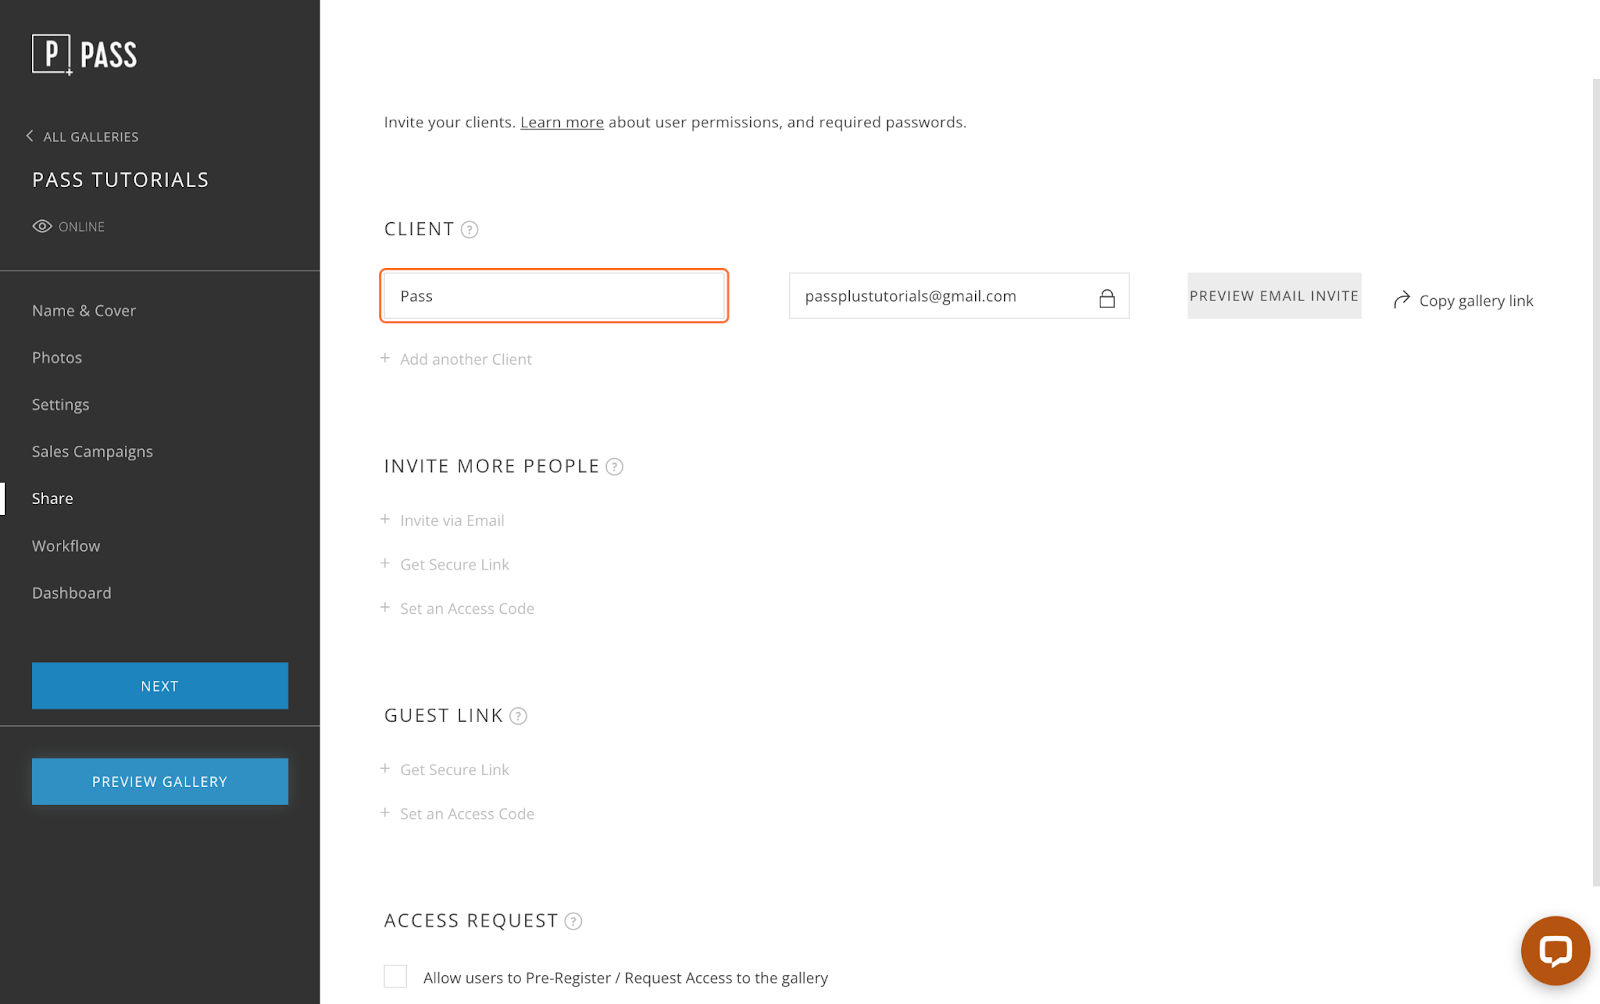Focus the client name field containing Pass
Image resolution: width=1600 pixels, height=1004 pixels.
point(554,296)
